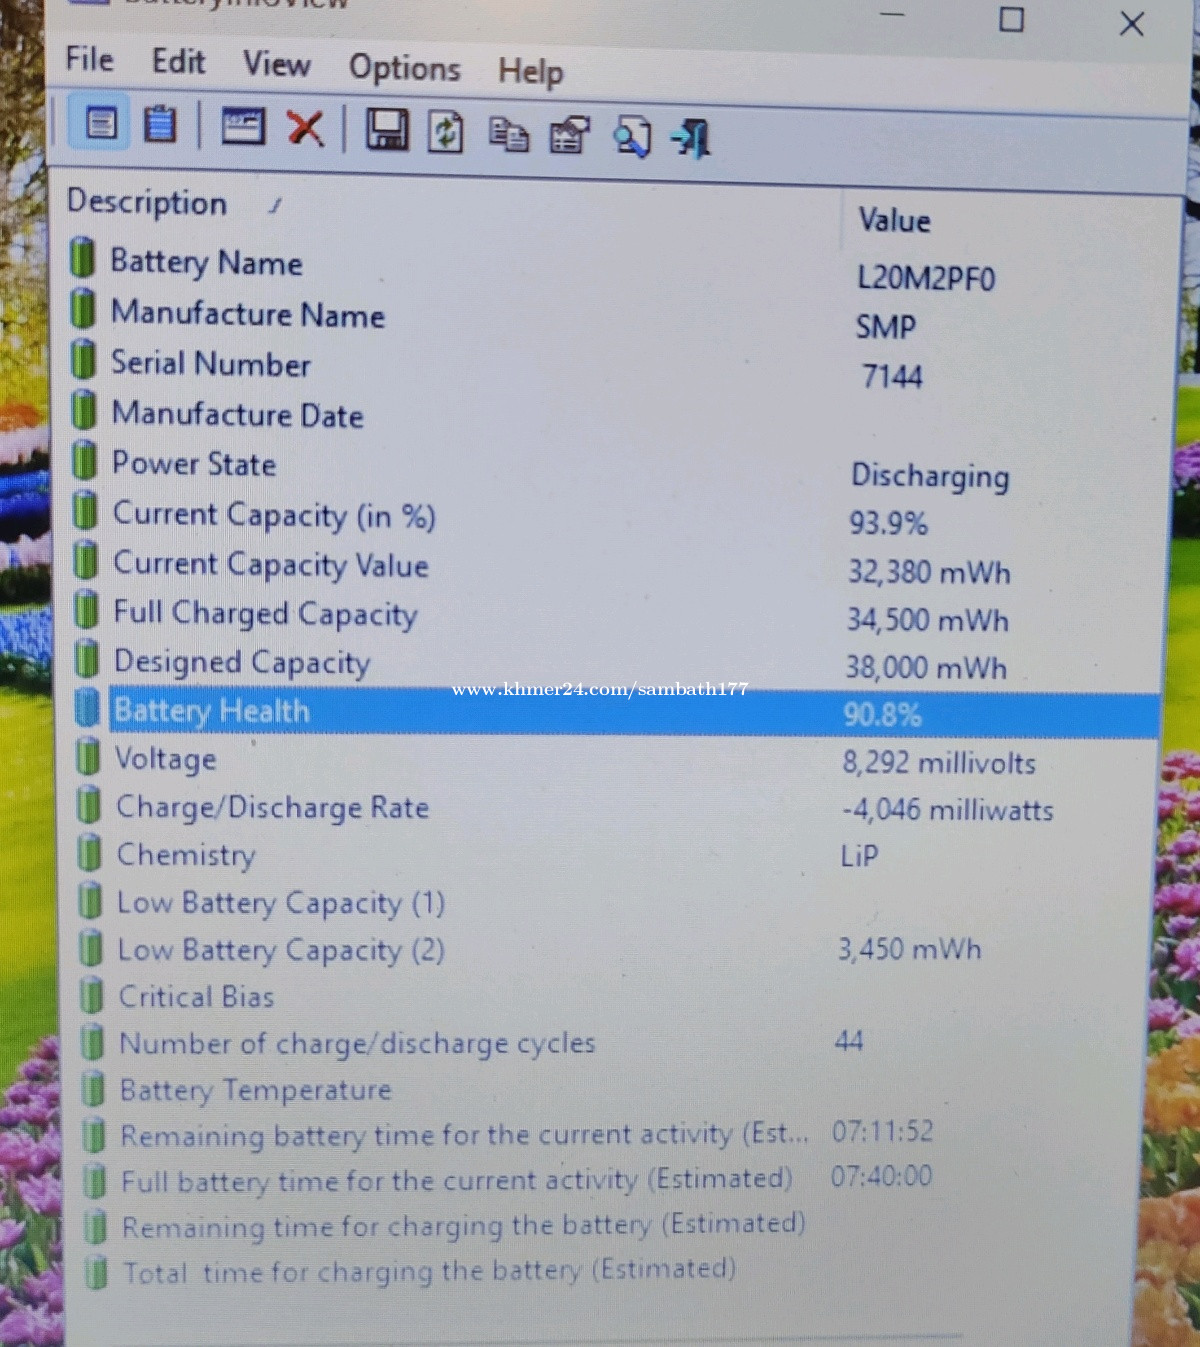The height and width of the screenshot is (1347, 1200).
Task: Select the Designed Capacity row
Action: [617, 663]
